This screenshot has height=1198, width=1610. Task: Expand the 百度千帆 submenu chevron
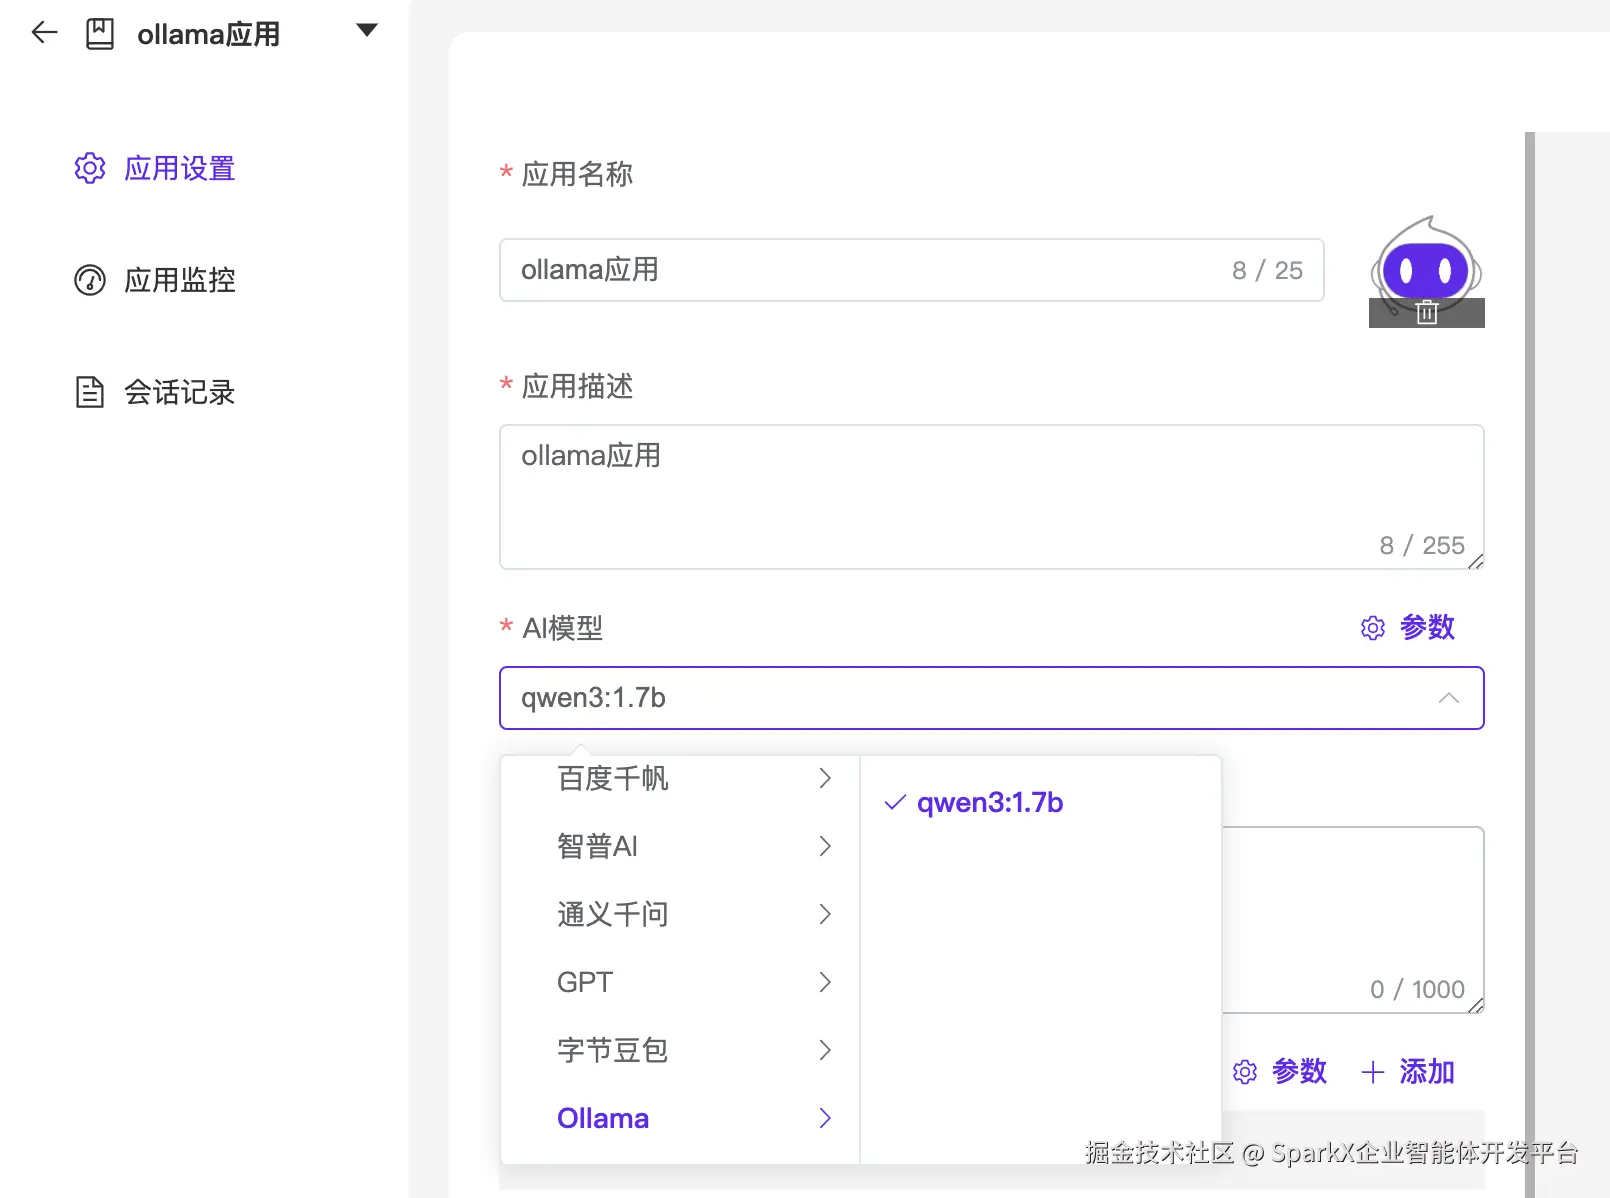(825, 778)
